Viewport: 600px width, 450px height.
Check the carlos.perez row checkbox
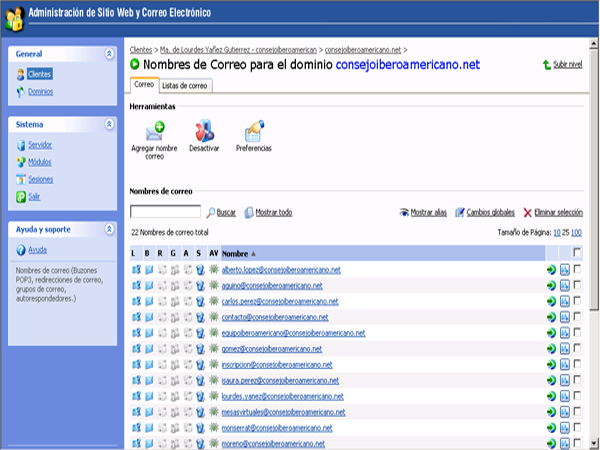pyautogui.click(x=577, y=300)
